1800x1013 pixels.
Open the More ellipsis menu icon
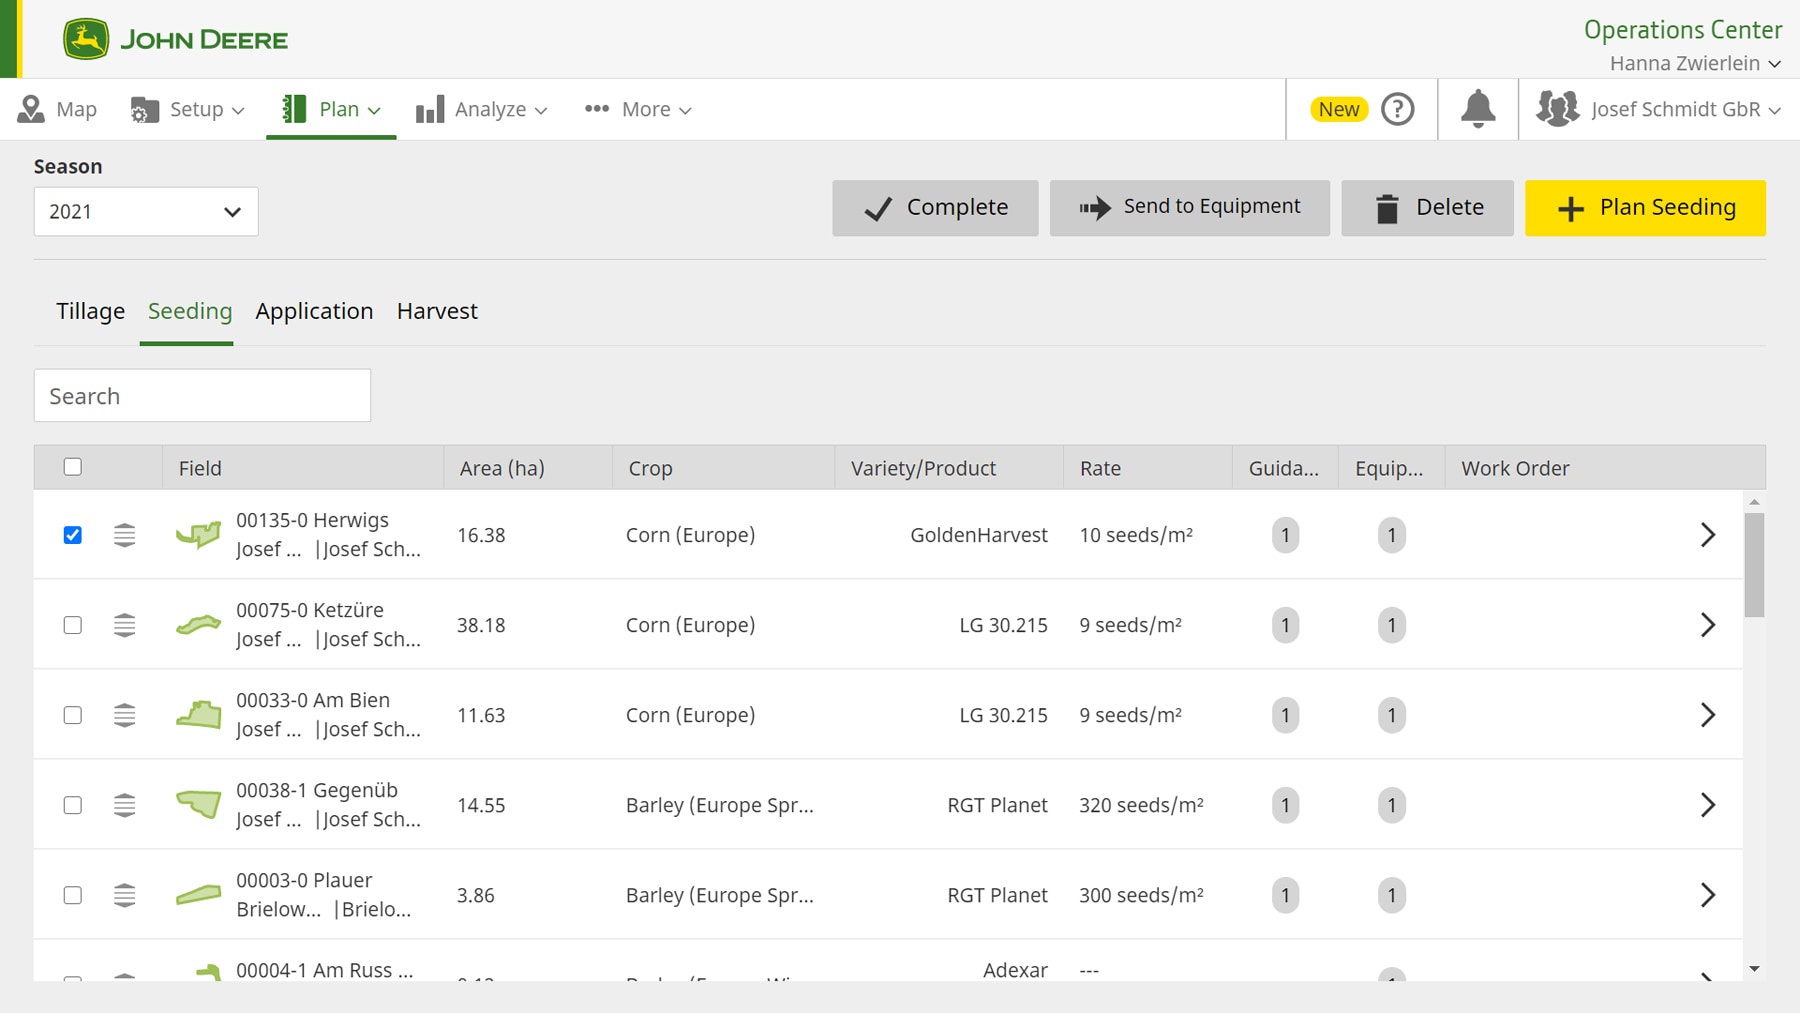[x=595, y=109]
